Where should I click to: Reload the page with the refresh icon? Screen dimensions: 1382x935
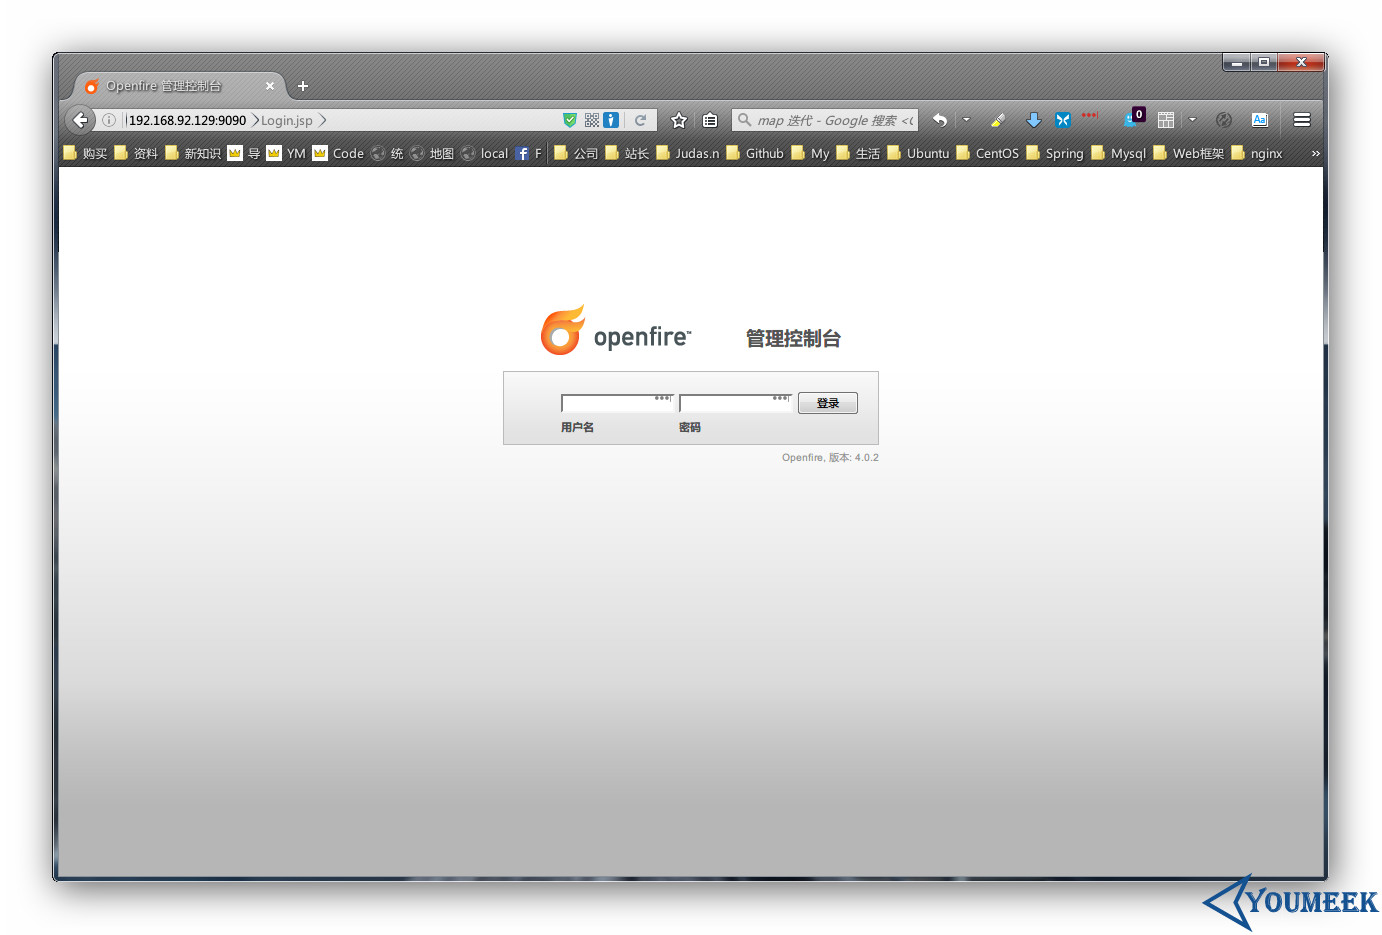641,120
